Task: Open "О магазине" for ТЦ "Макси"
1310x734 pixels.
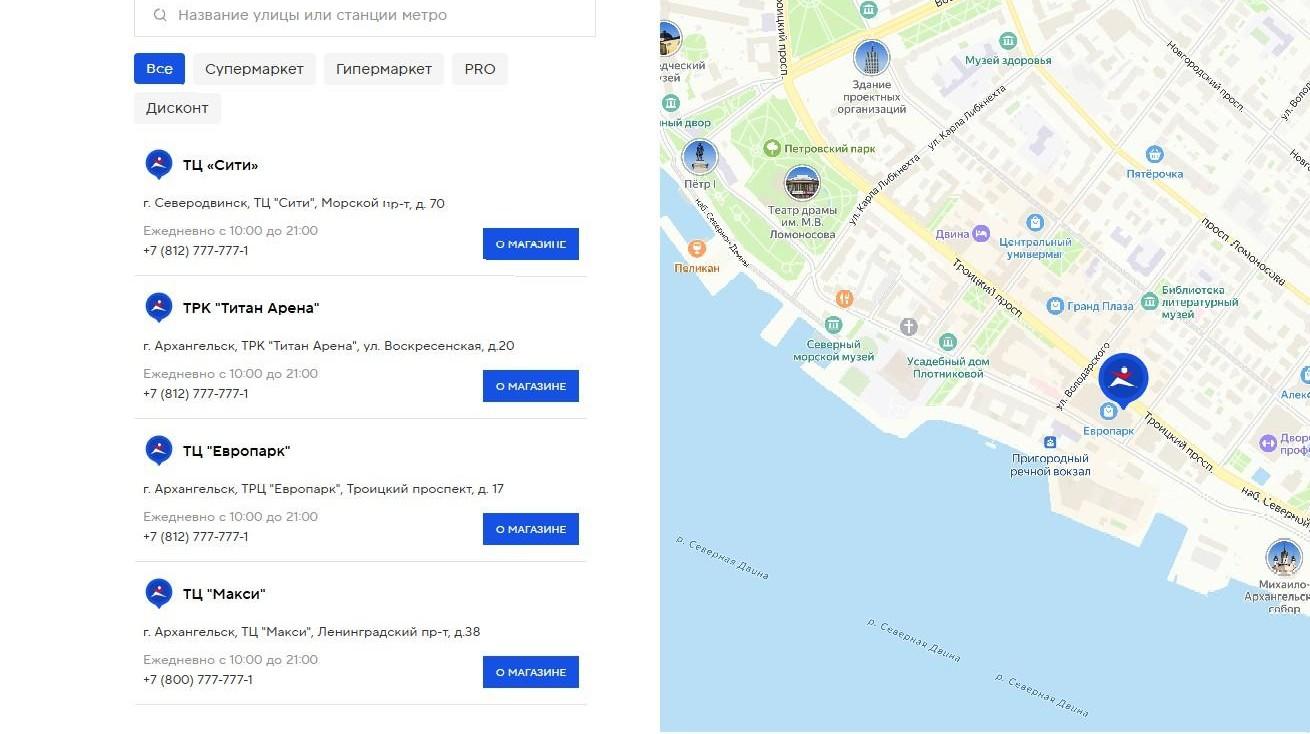Action: tap(531, 672)
